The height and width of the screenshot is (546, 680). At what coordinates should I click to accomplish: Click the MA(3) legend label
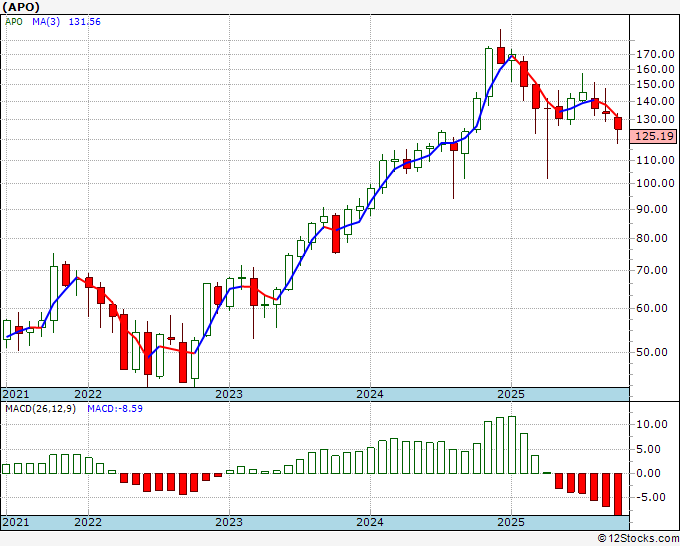point(46,22)
